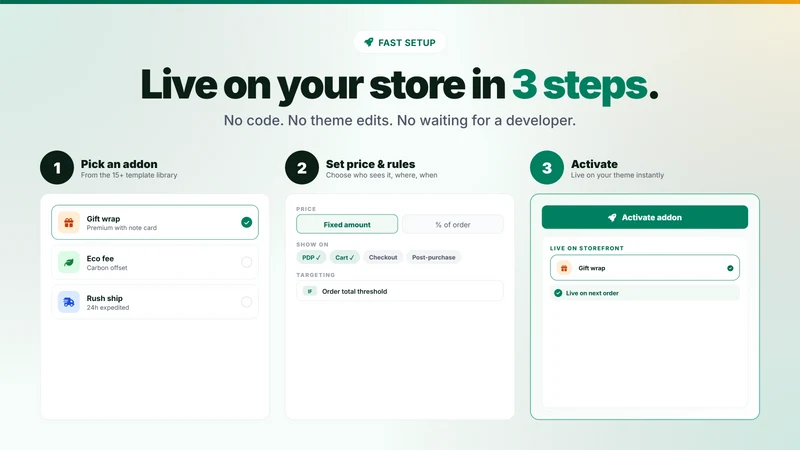Click the 'SHOW ON' section label
Viewport: 800px width, 450px height.
click(x=312, y=244)
